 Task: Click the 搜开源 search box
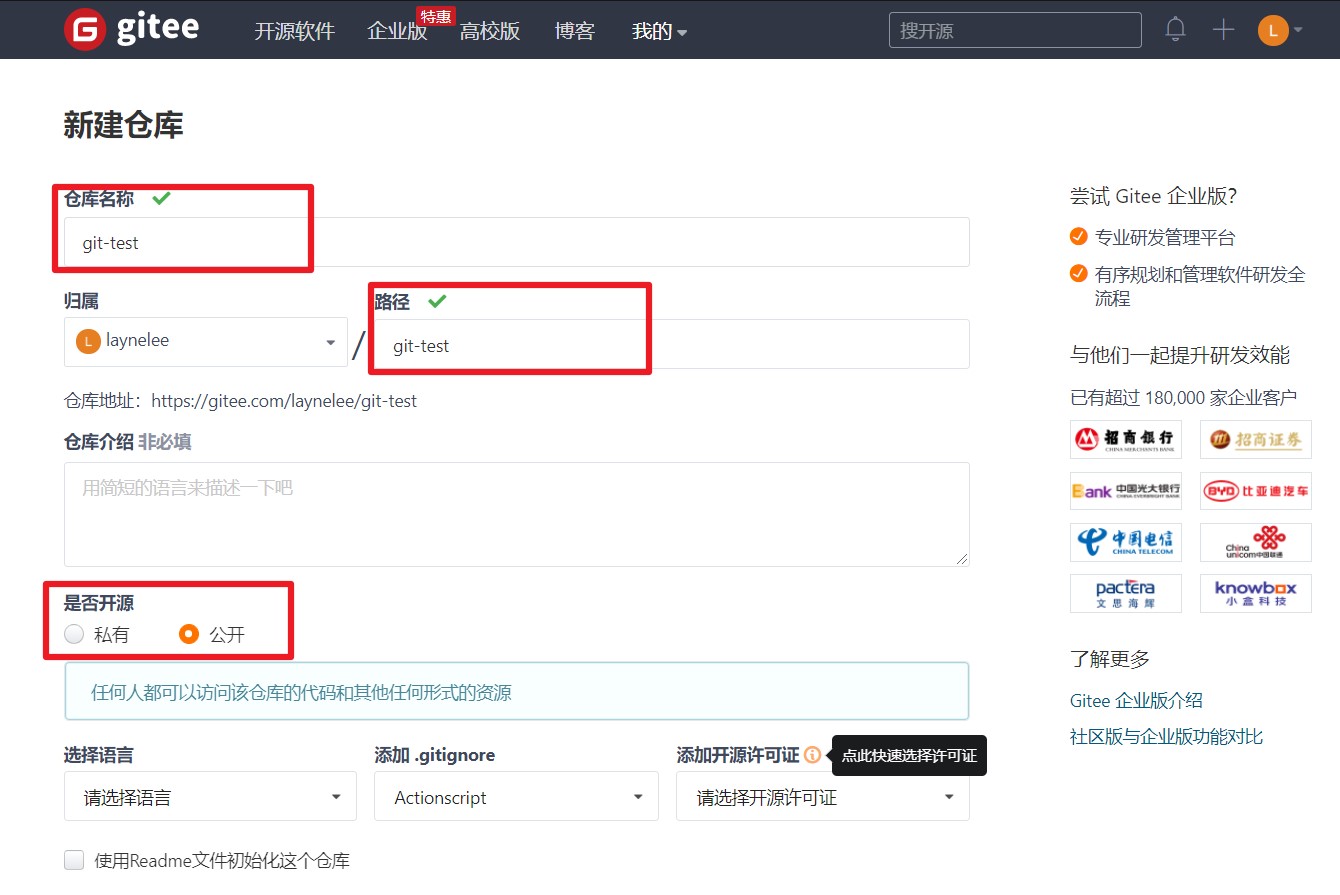[x=1015, y=30]
